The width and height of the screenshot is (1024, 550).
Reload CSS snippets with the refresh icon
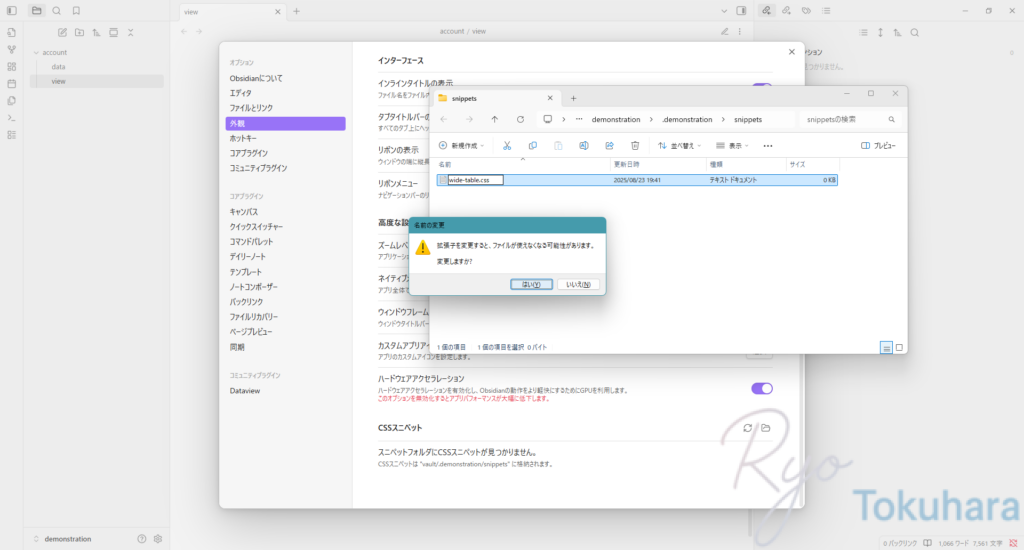pos(747,428)
